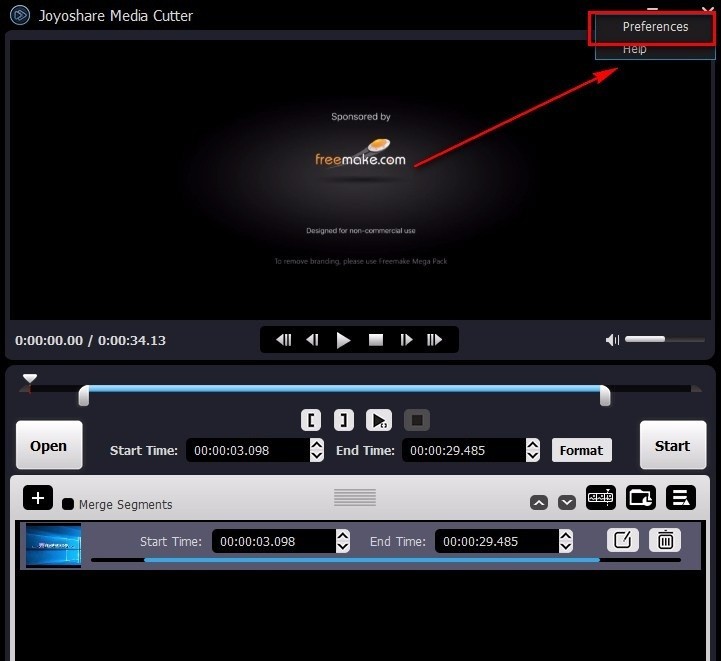This screenshot has width=721, height=661.
Task: Increase main Start Time with up arrow
Action: [317, 444]
